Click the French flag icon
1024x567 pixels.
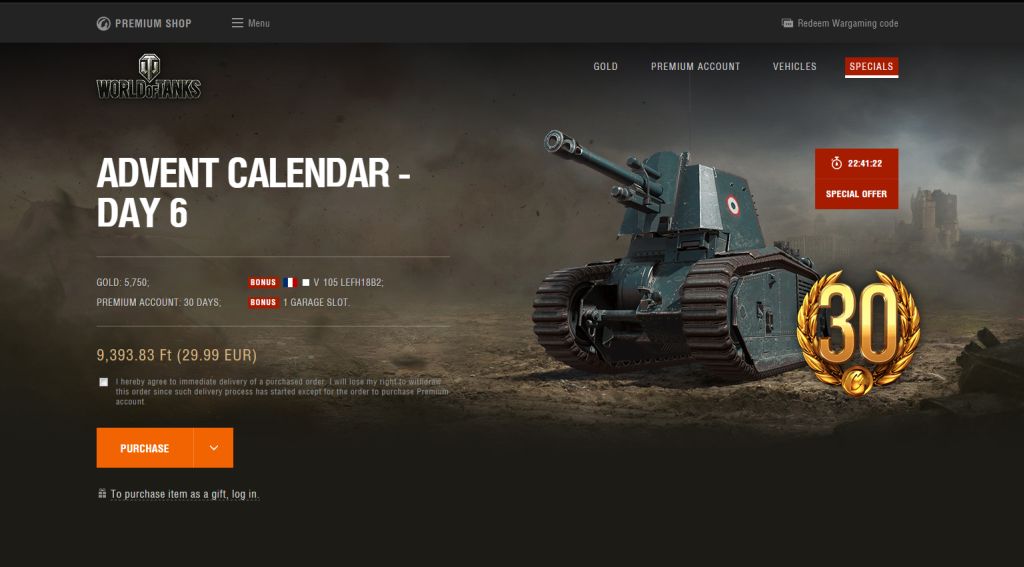click(291, 283)
